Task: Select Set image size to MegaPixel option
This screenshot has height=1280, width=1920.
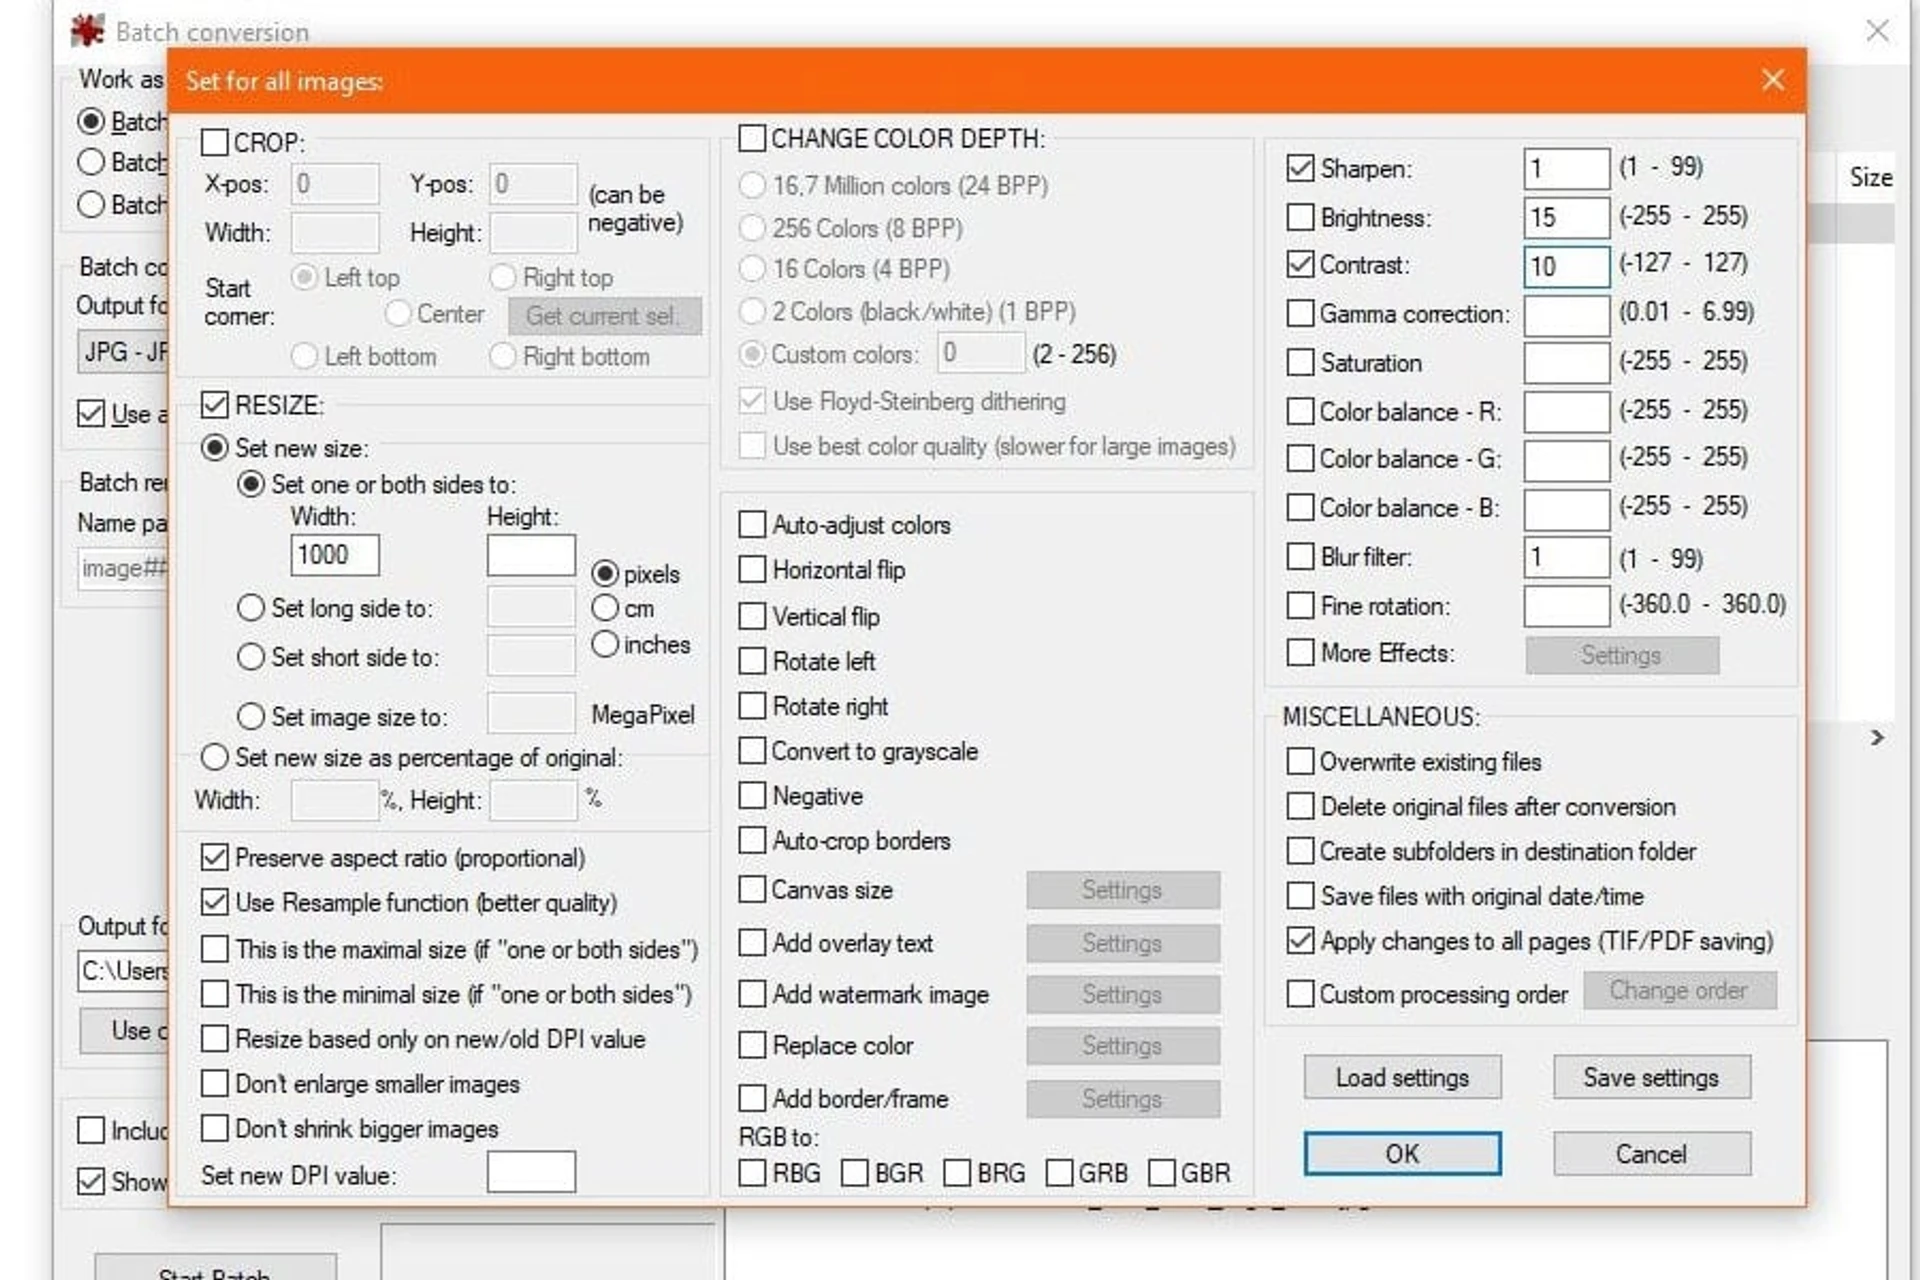Action: (251, 716)
